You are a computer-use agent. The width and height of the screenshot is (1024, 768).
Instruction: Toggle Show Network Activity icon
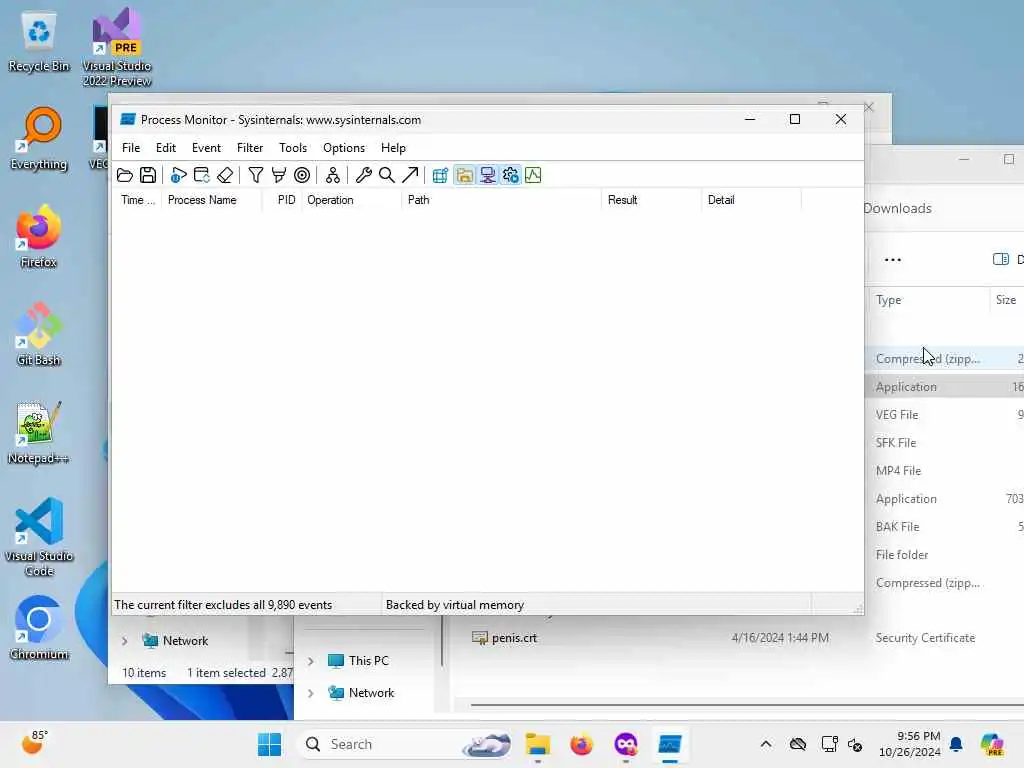pyautogui.click(x=487, y=175)
